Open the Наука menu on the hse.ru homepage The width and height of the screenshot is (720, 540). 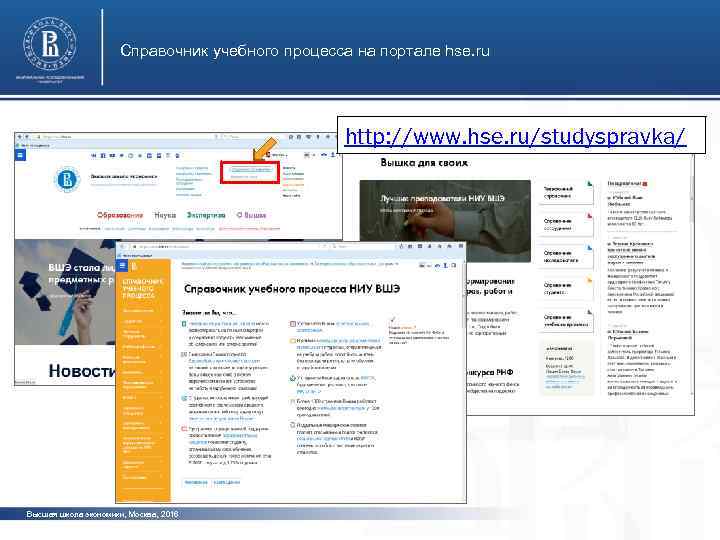point(165,215)
